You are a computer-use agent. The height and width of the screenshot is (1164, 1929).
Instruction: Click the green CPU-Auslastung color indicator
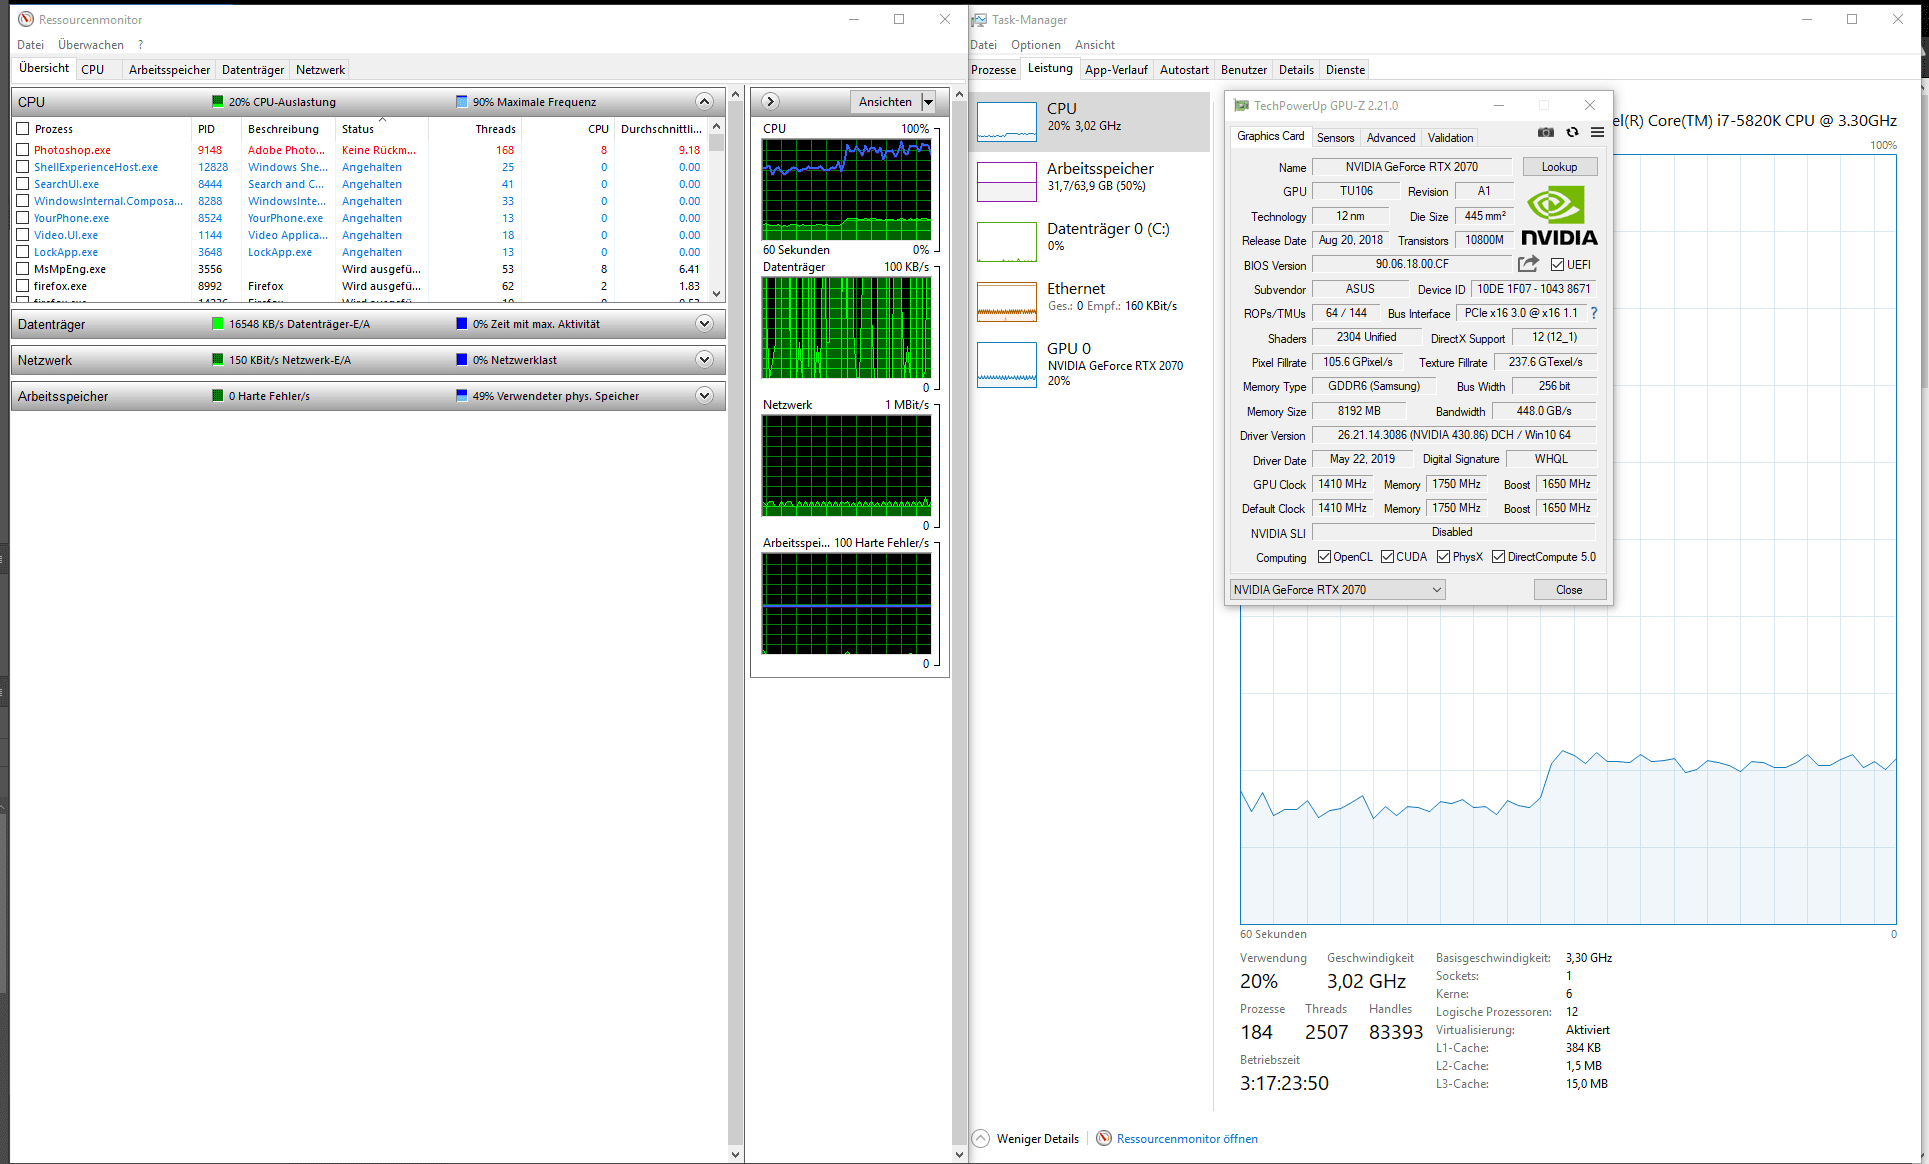(218, 102)
